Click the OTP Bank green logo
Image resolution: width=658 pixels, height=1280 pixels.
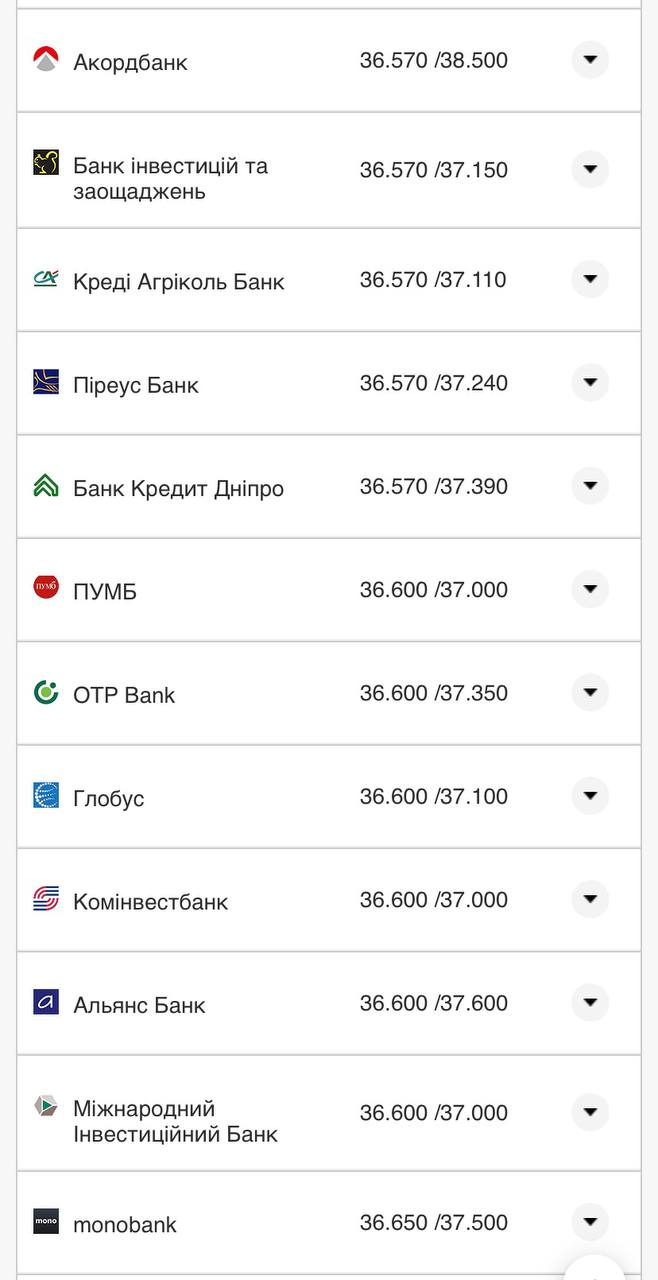pyautogui.click(x=46, y=692)
